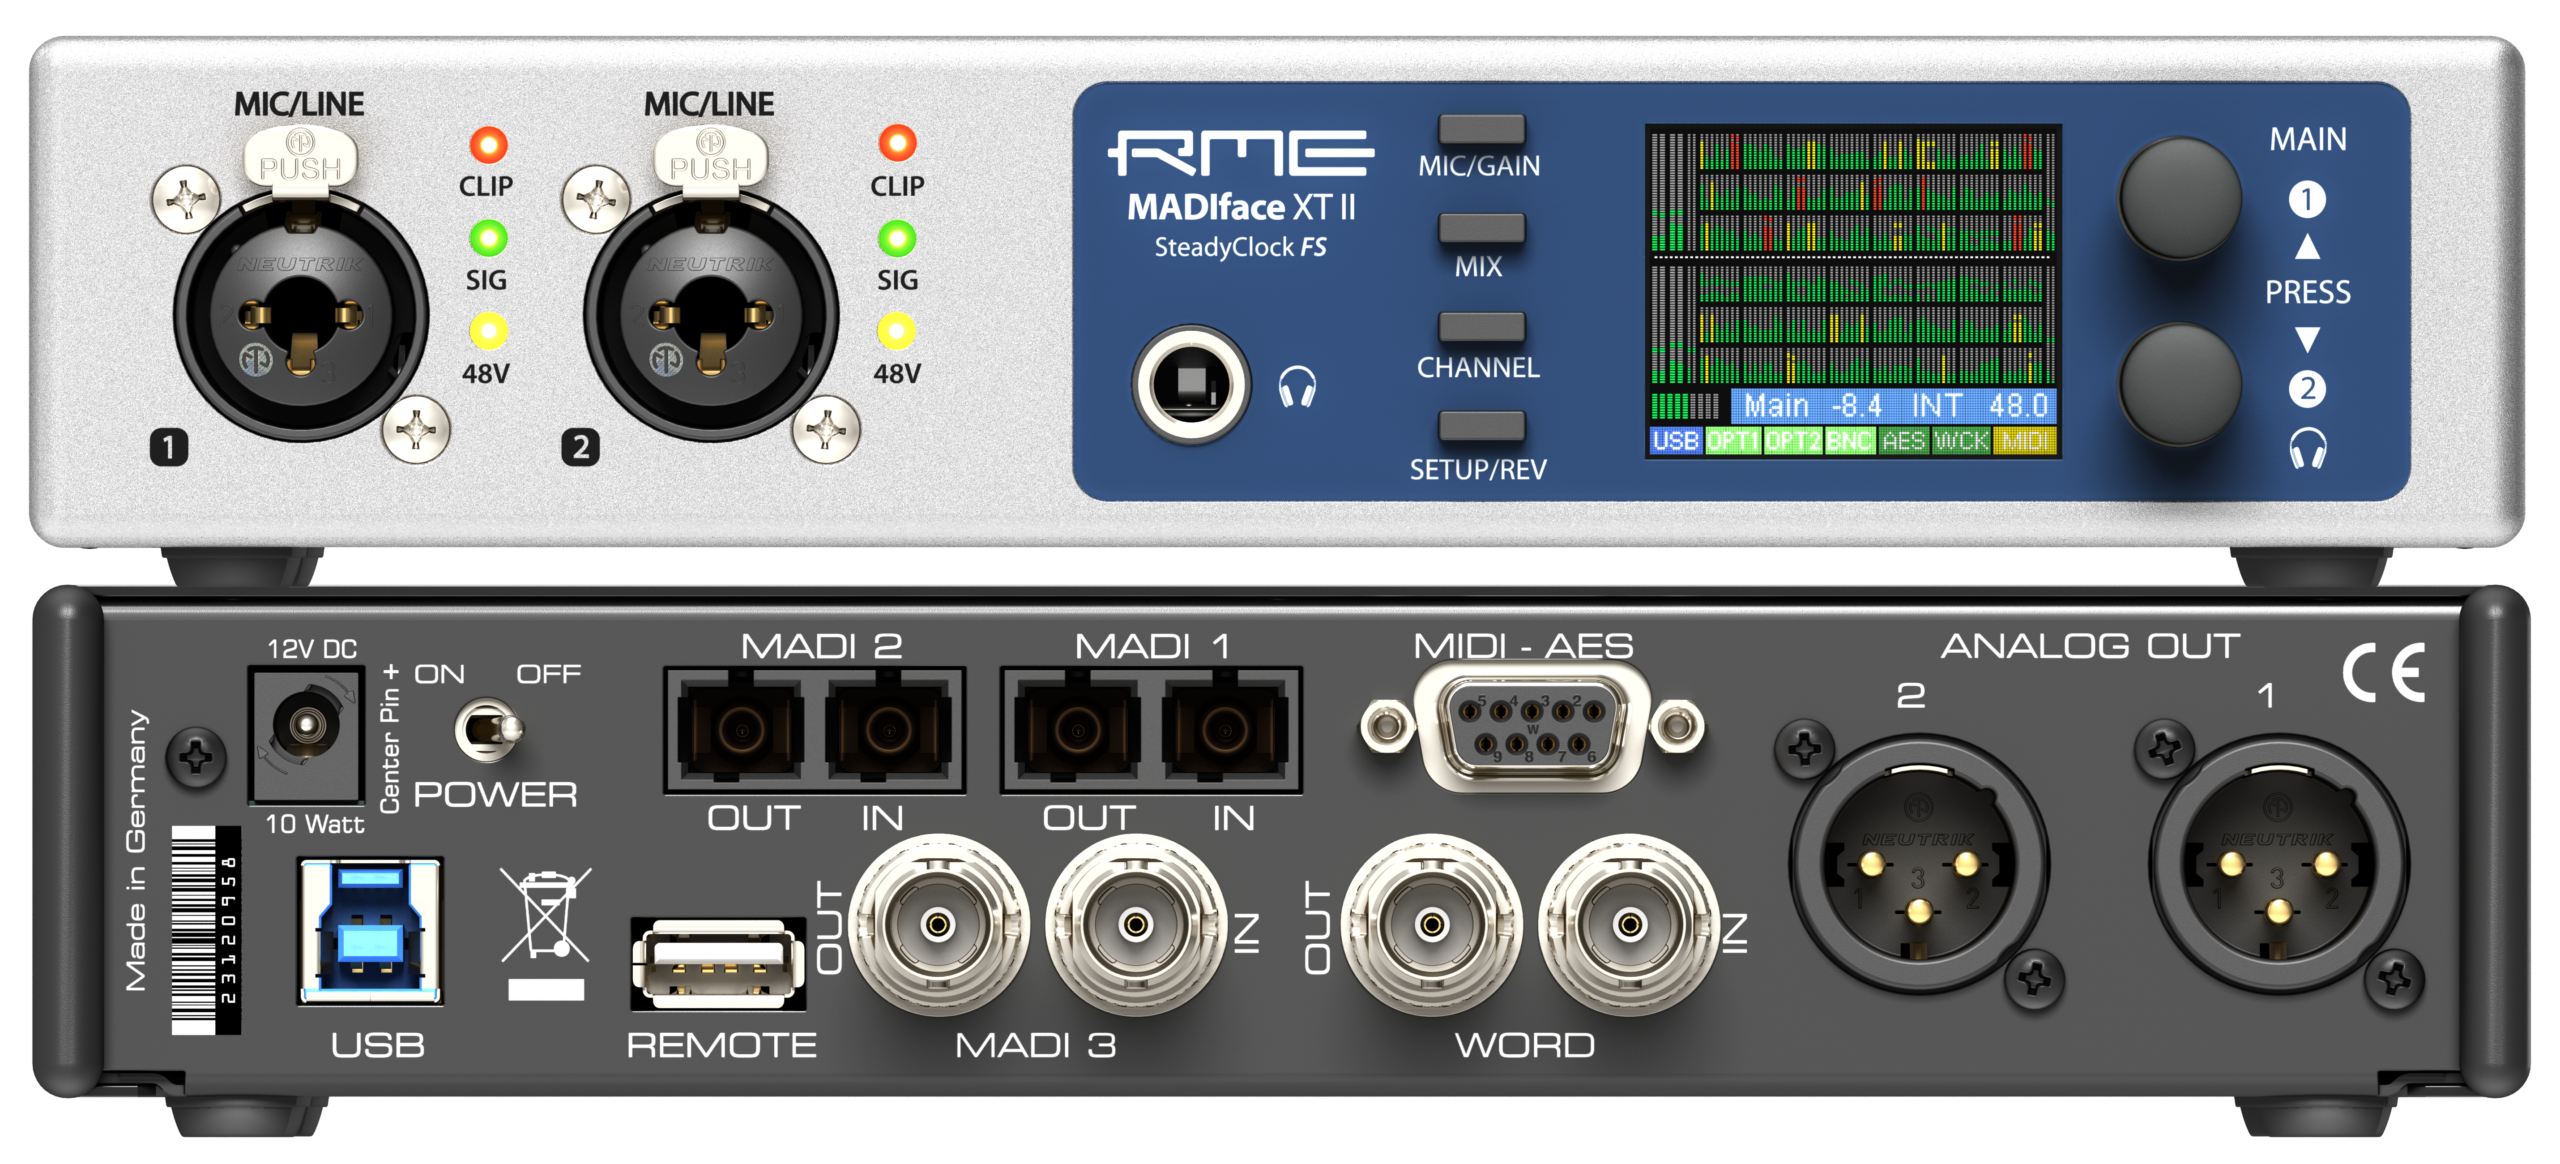Screen dimensions: 2560x1164
Task: Click the red CLIP LED of input 1
Action: (488, 145)
